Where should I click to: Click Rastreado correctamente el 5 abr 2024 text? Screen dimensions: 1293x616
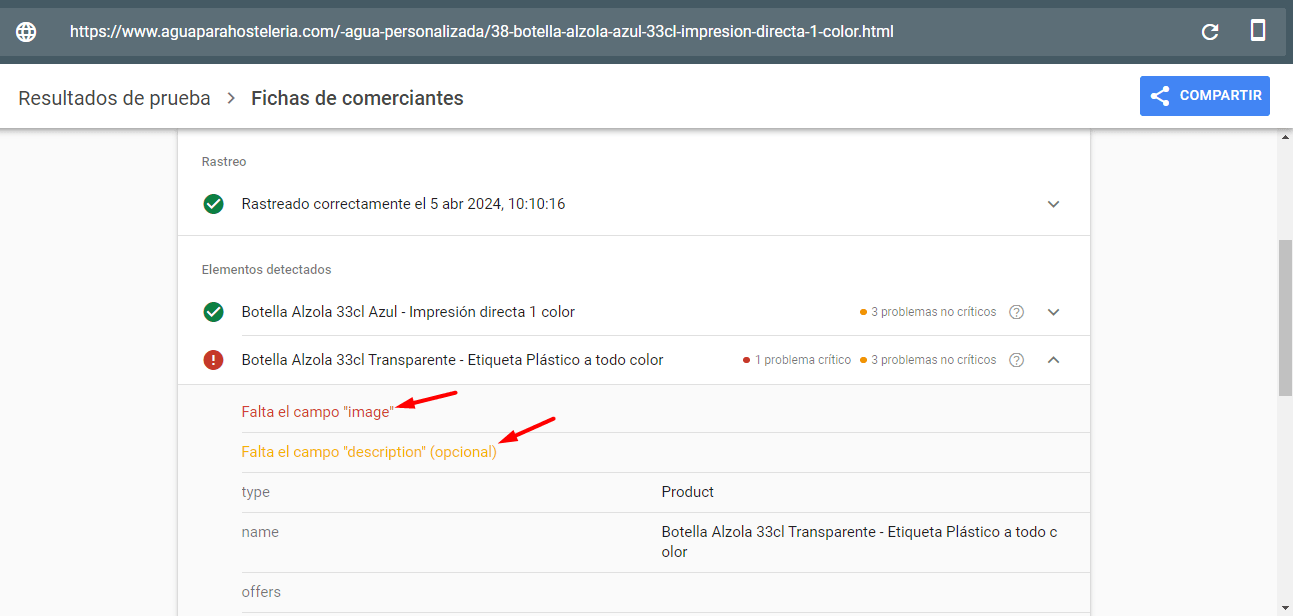(403, 204)
